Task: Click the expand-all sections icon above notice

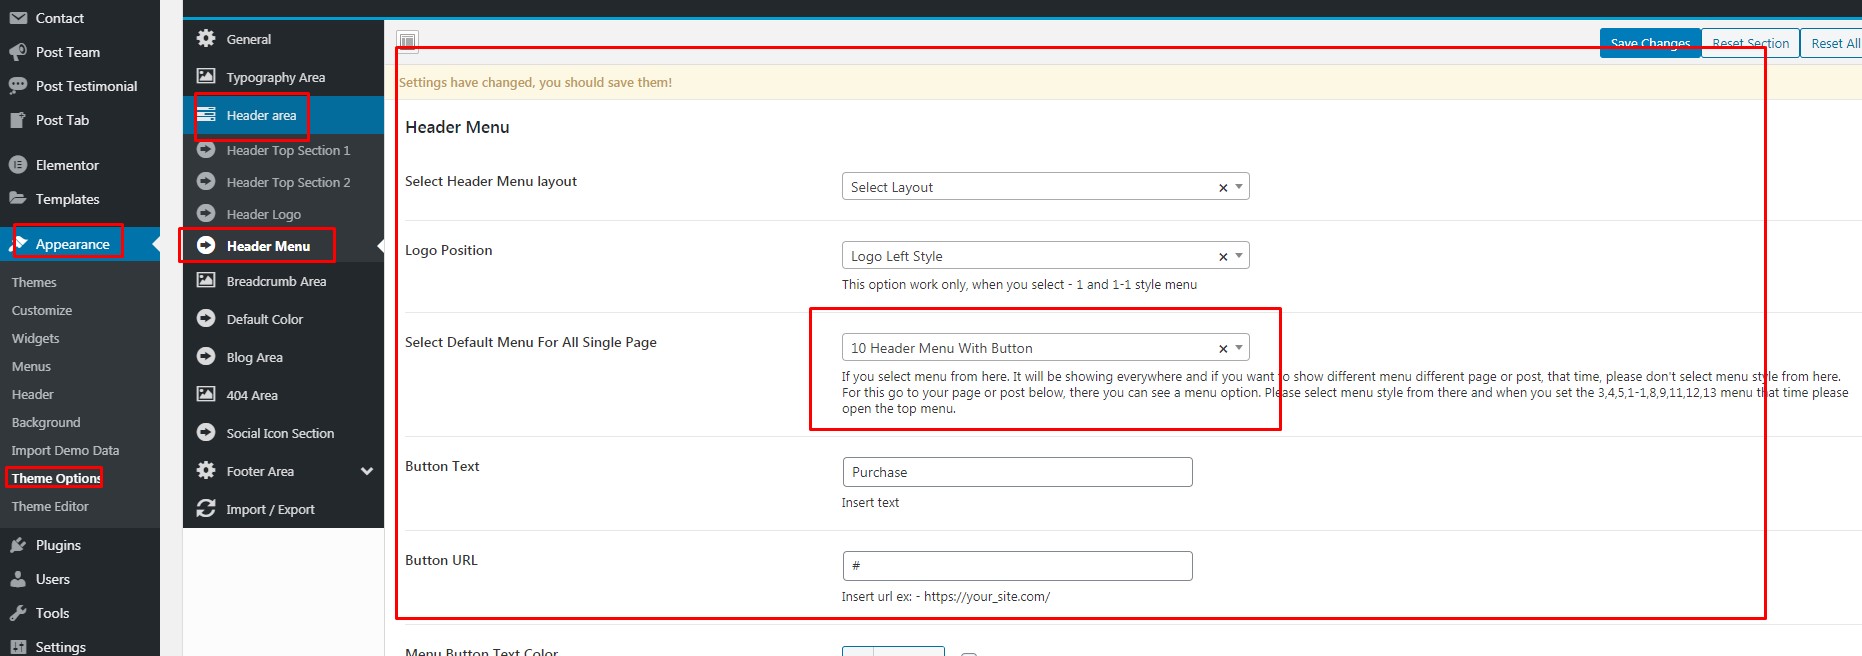Action: (x=407, y=42)
